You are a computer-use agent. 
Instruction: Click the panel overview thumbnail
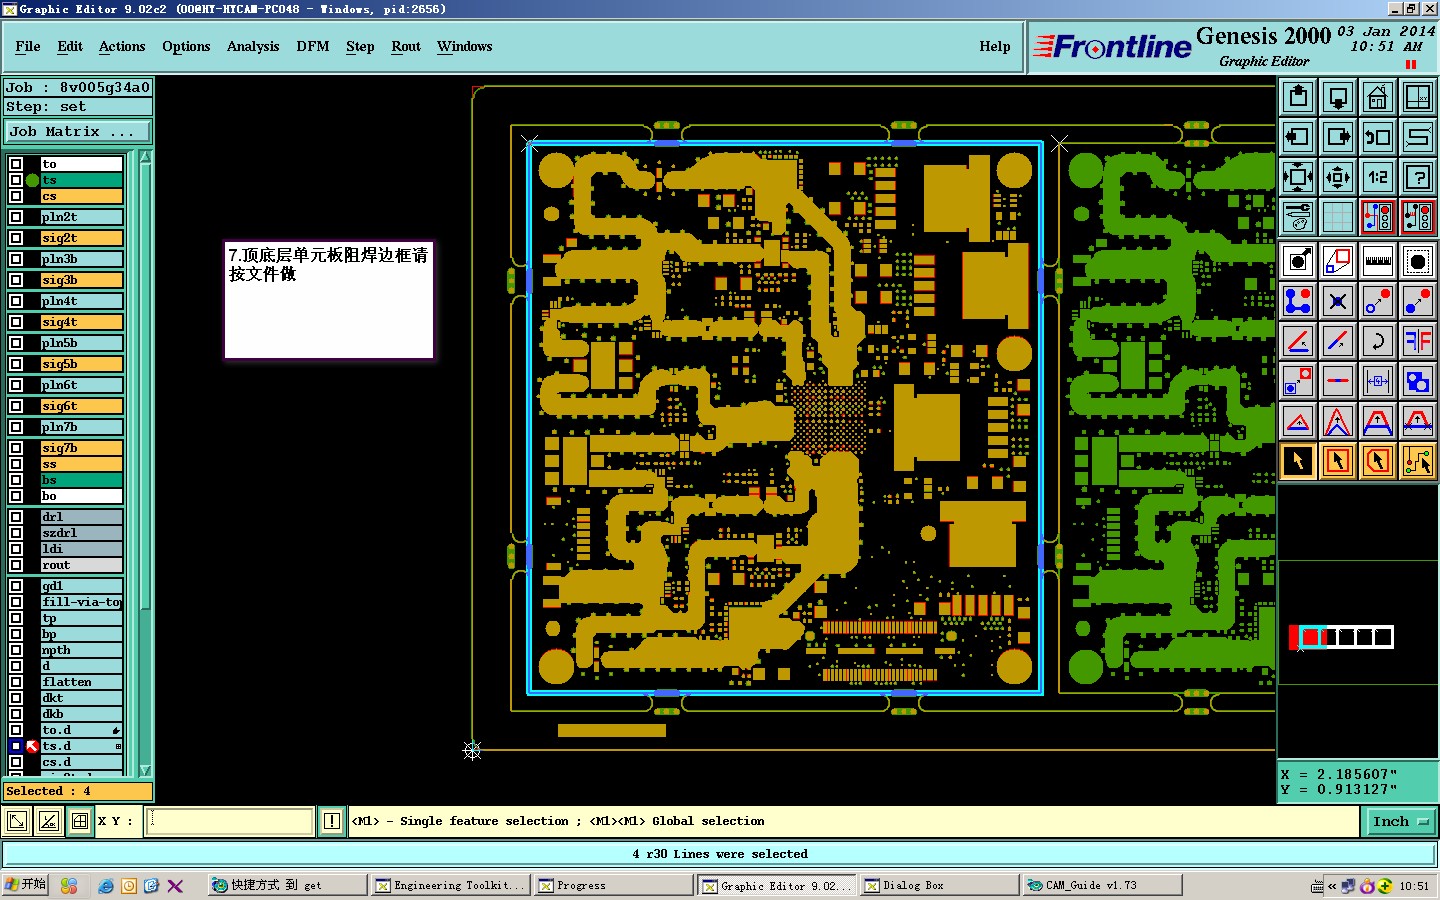pos(1341,637)
